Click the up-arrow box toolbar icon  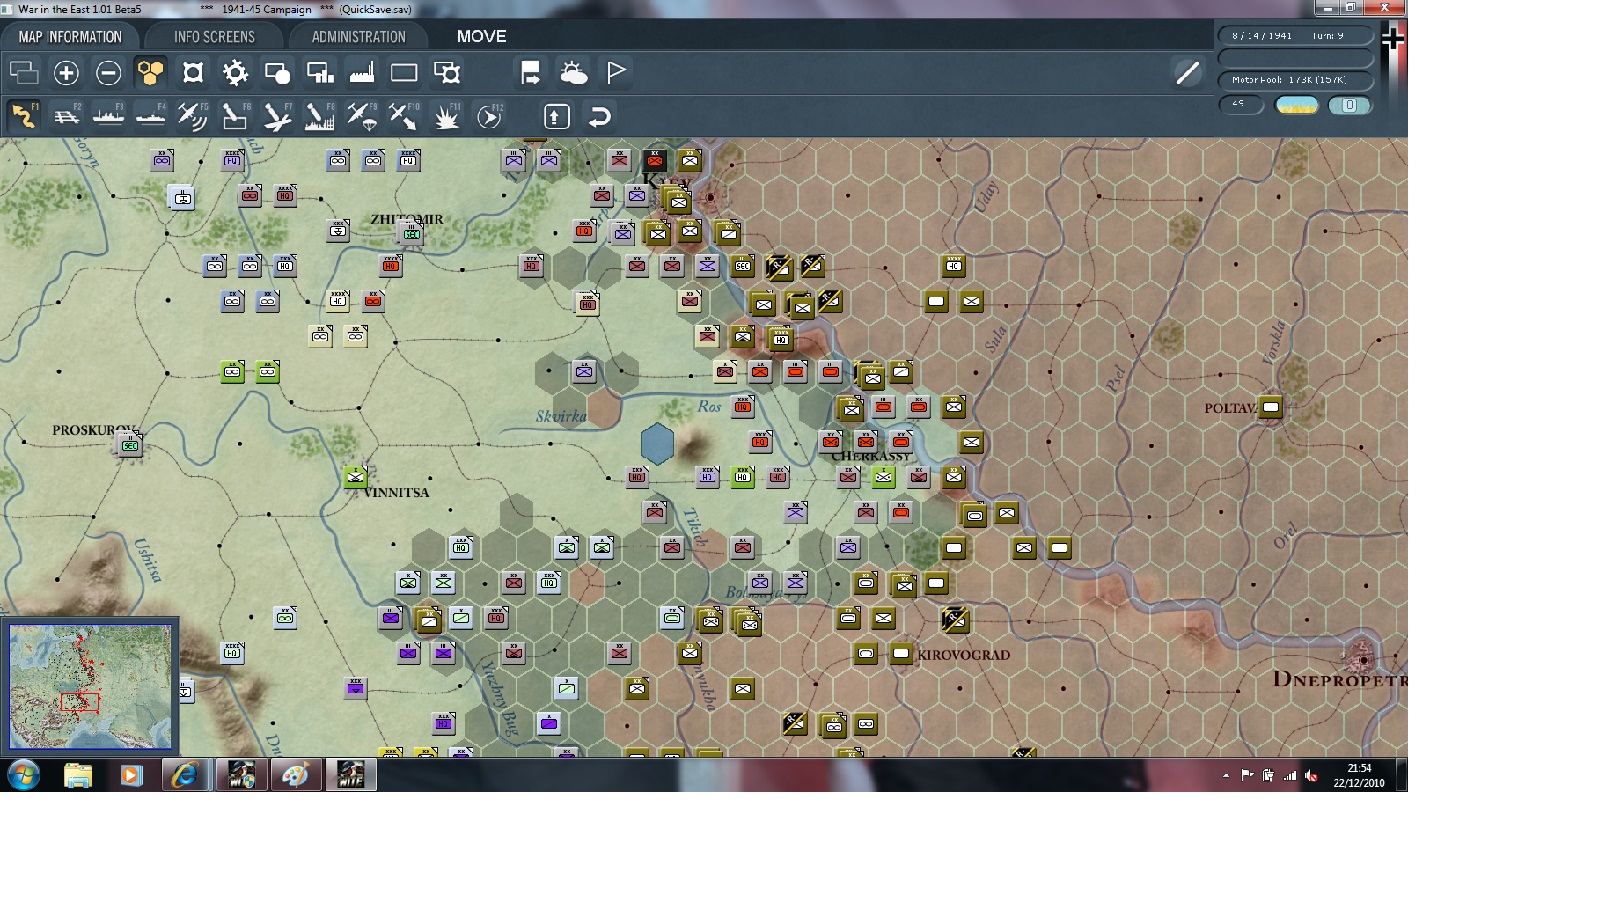(x=557, y=116)
